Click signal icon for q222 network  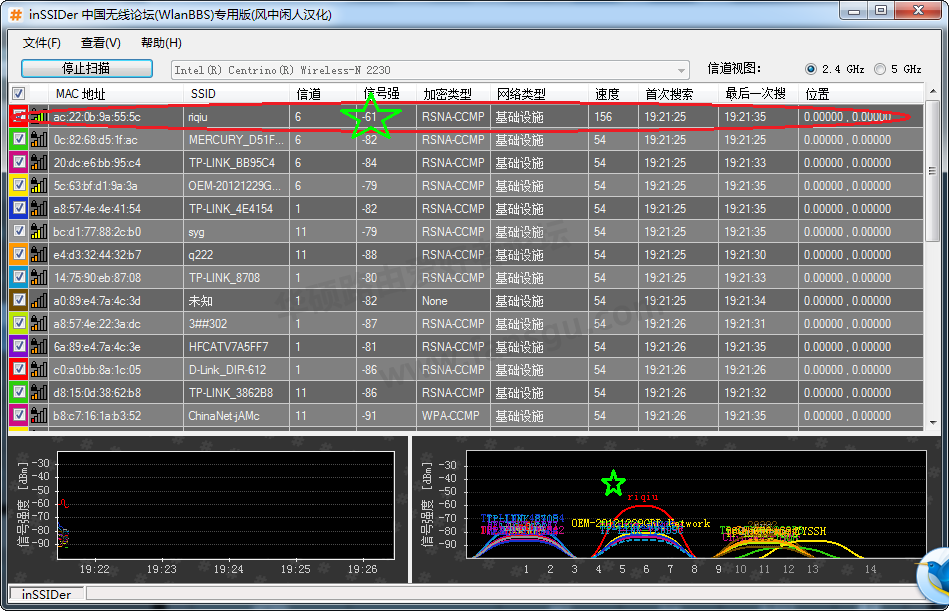[x=39, y=255]
